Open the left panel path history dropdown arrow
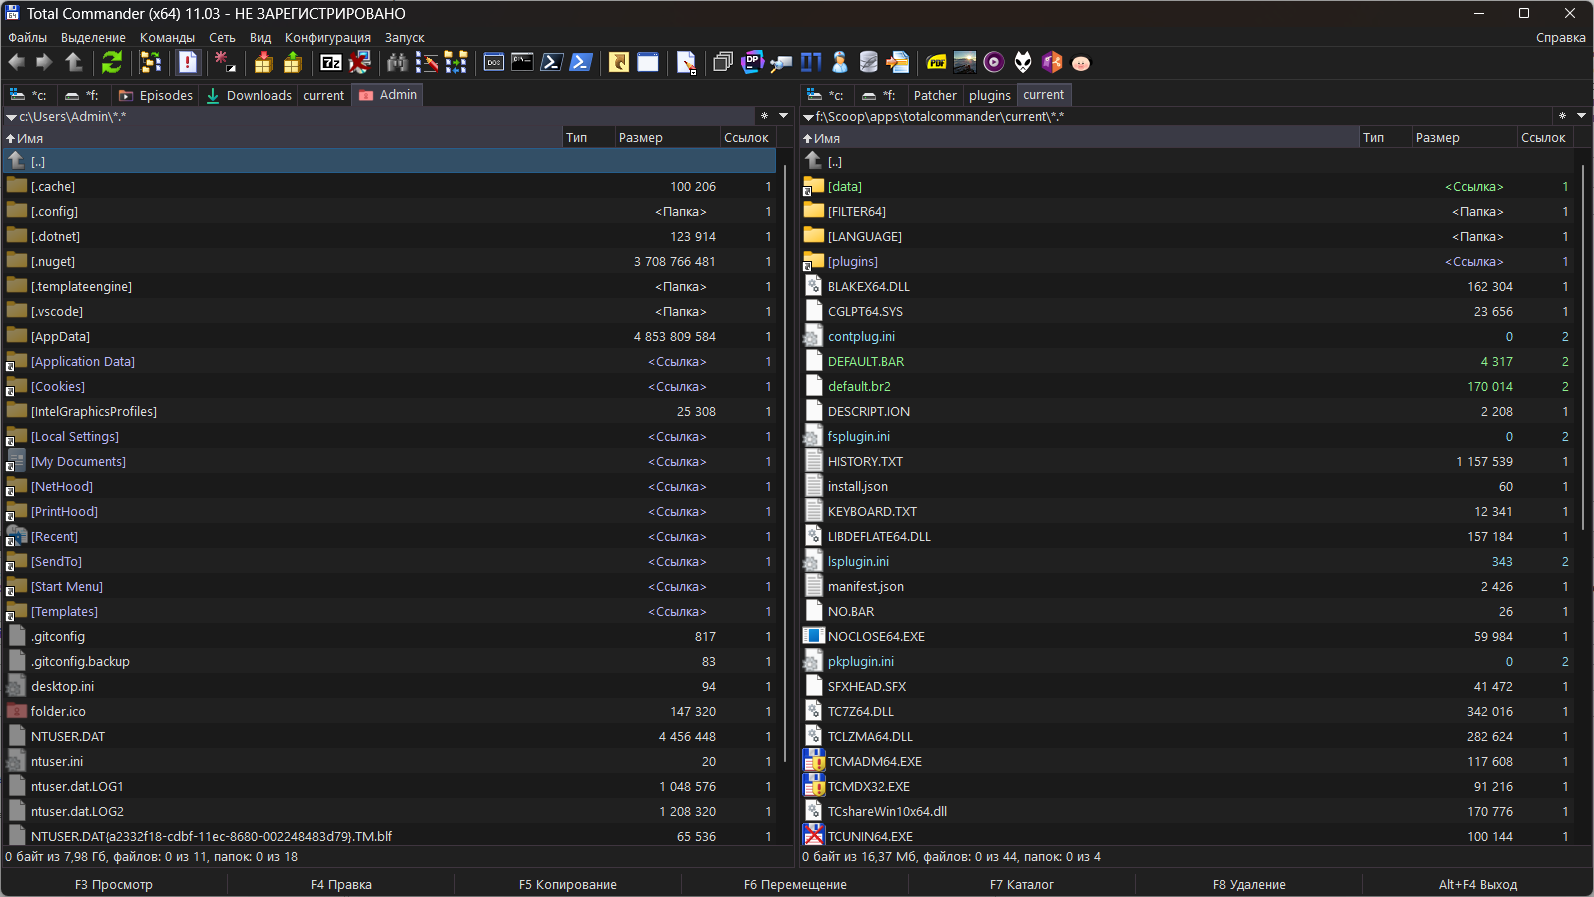 (x=784, y=116)
